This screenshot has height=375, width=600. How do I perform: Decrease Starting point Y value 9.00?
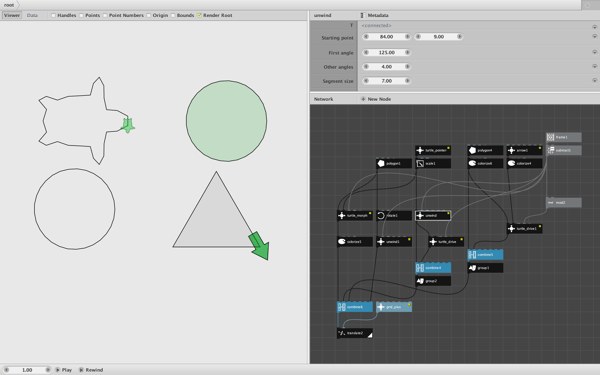(418, 37)
